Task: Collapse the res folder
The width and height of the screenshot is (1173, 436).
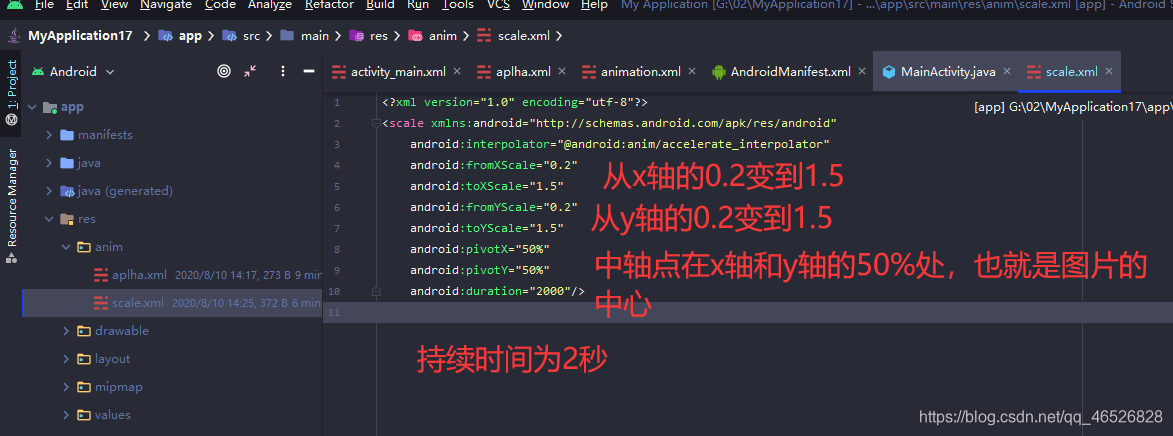Action: point(49,219)
